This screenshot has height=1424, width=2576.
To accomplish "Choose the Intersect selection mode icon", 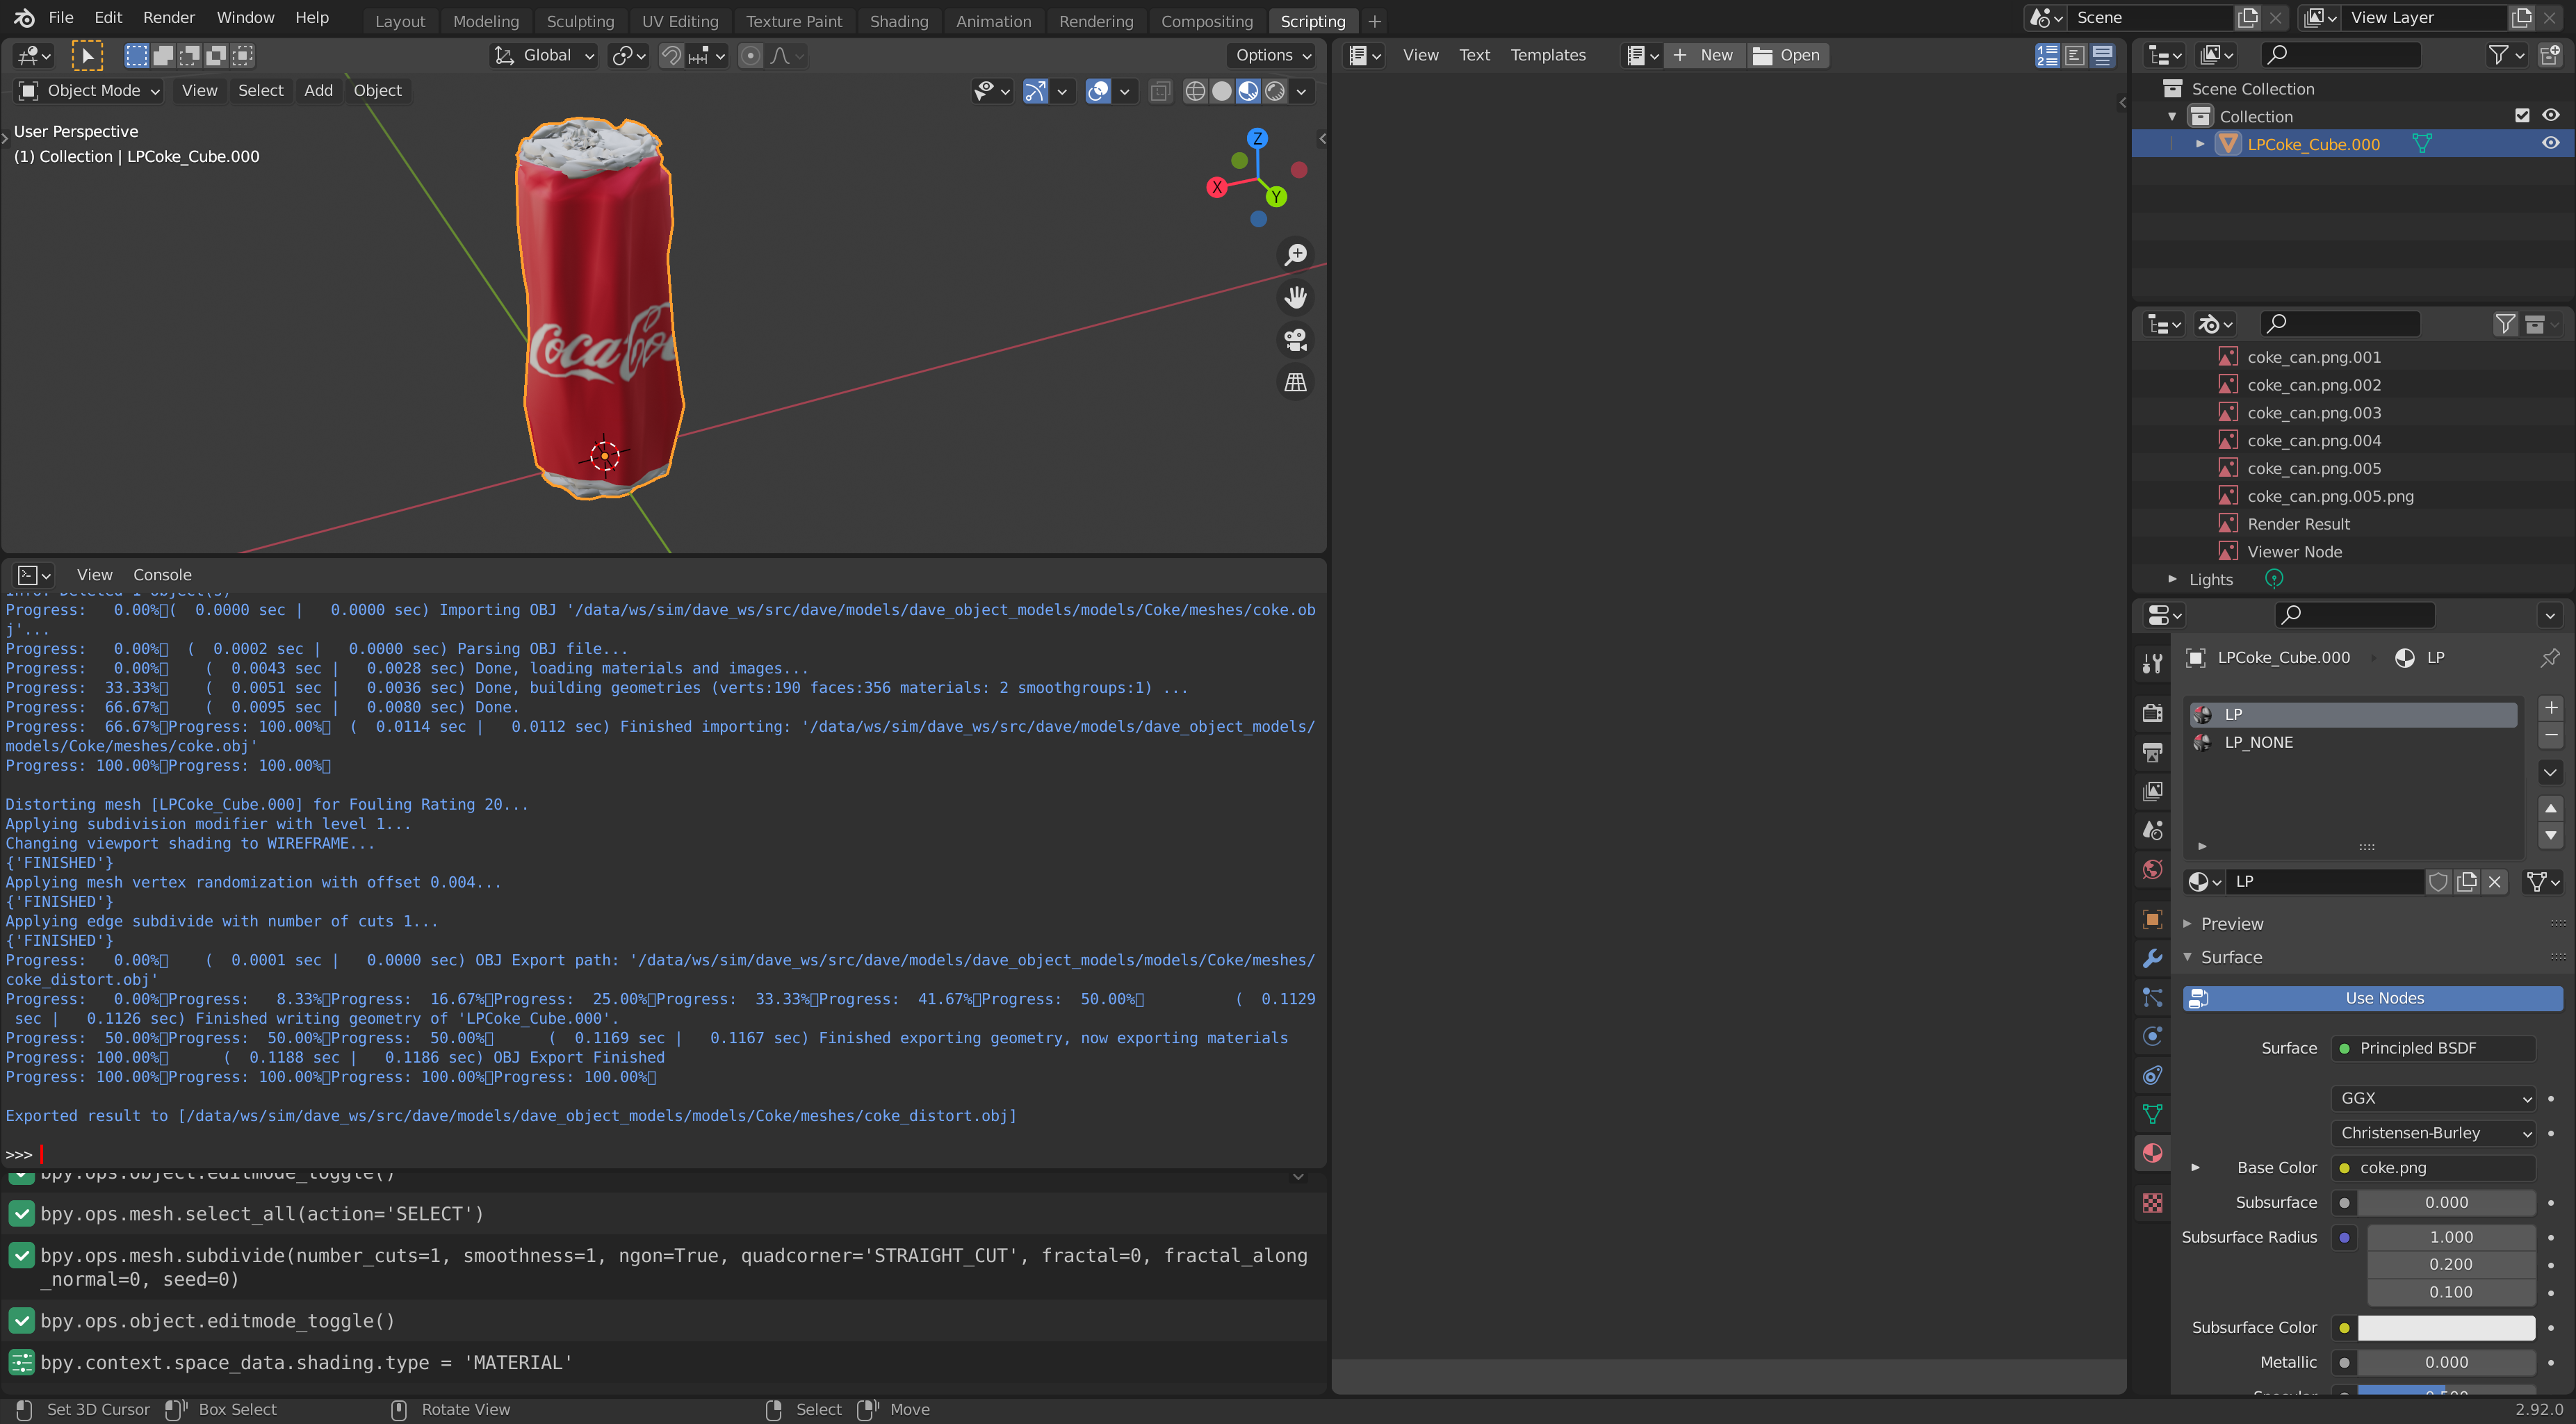I will (x=243, y=56).
